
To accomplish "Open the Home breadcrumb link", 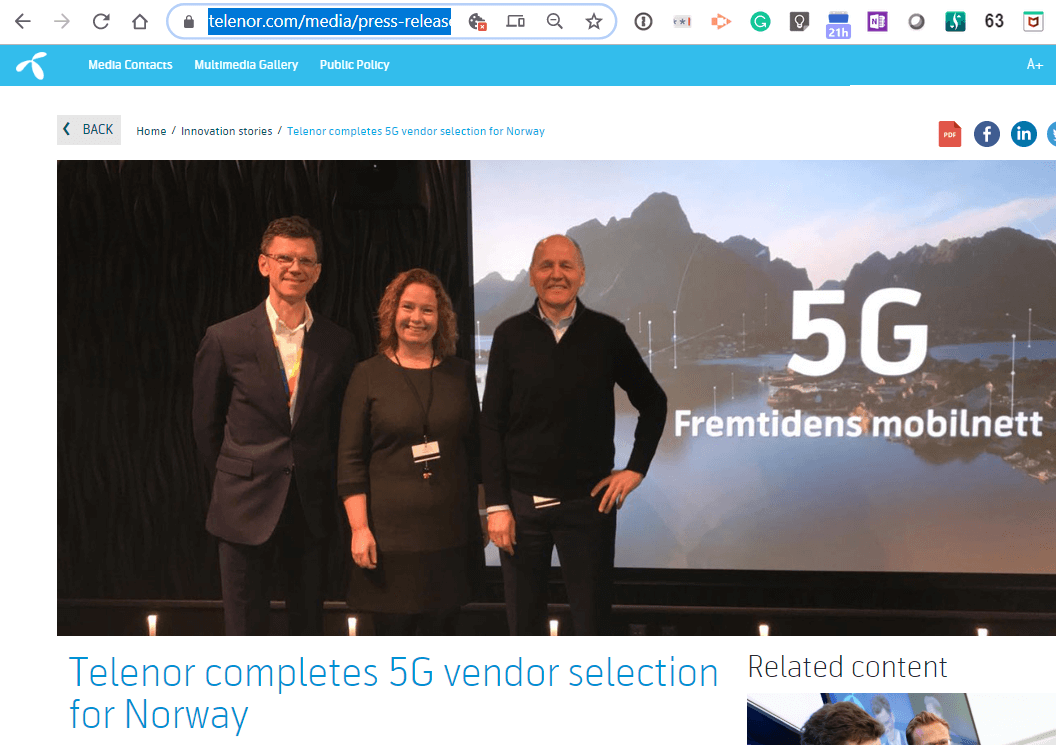I will coord(151,130).
